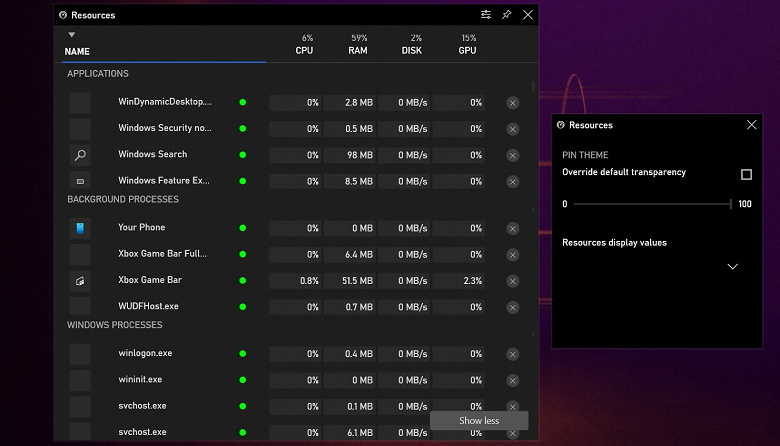
Task: End Xbox Game Bar process X icon
Action: coord(513,281)
